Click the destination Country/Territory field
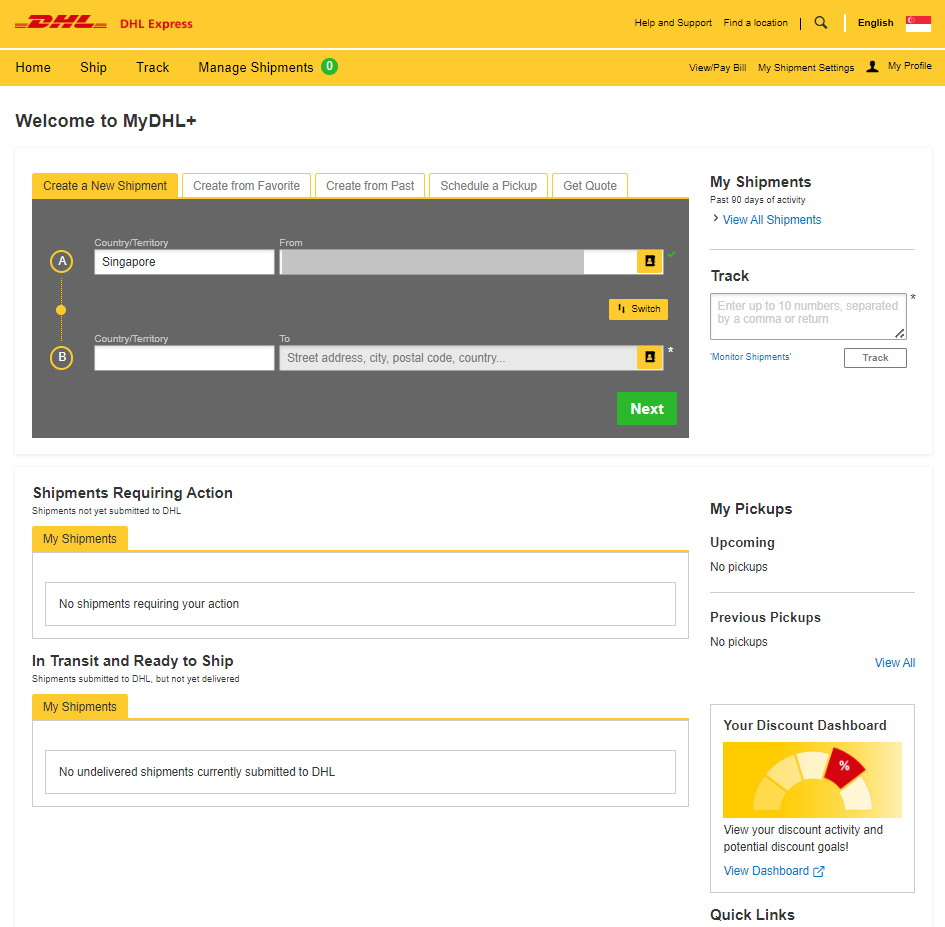 pos(184,358)
